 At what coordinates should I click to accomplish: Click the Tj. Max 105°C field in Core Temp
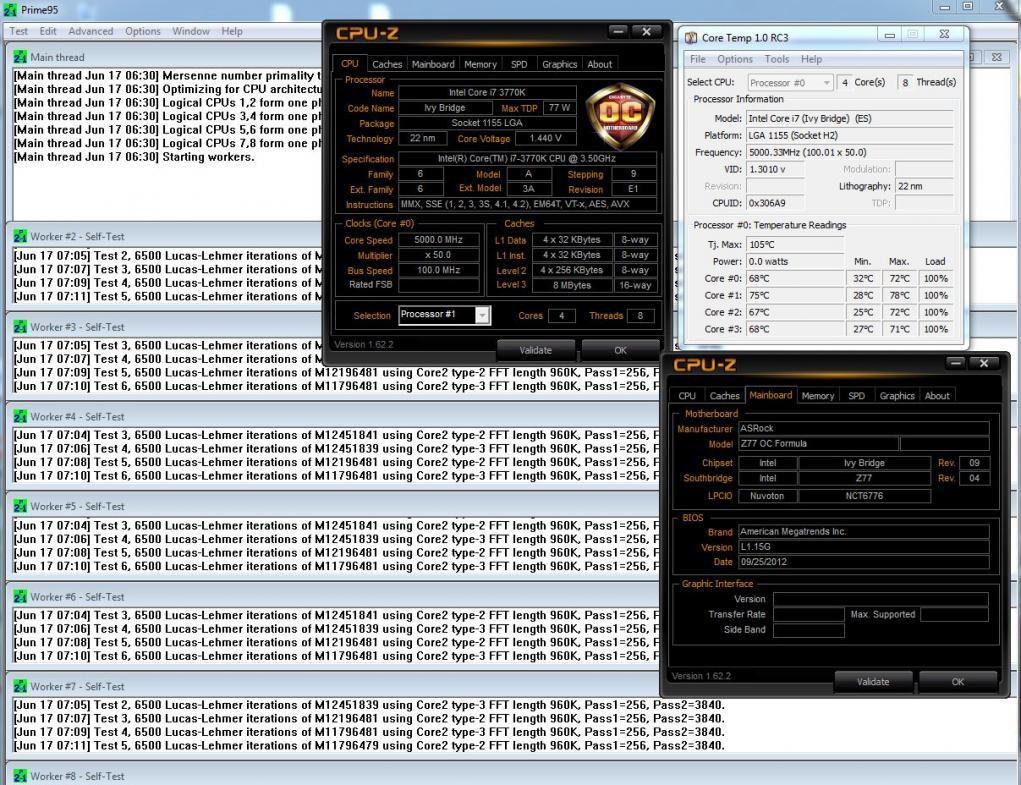pos(794,245)
